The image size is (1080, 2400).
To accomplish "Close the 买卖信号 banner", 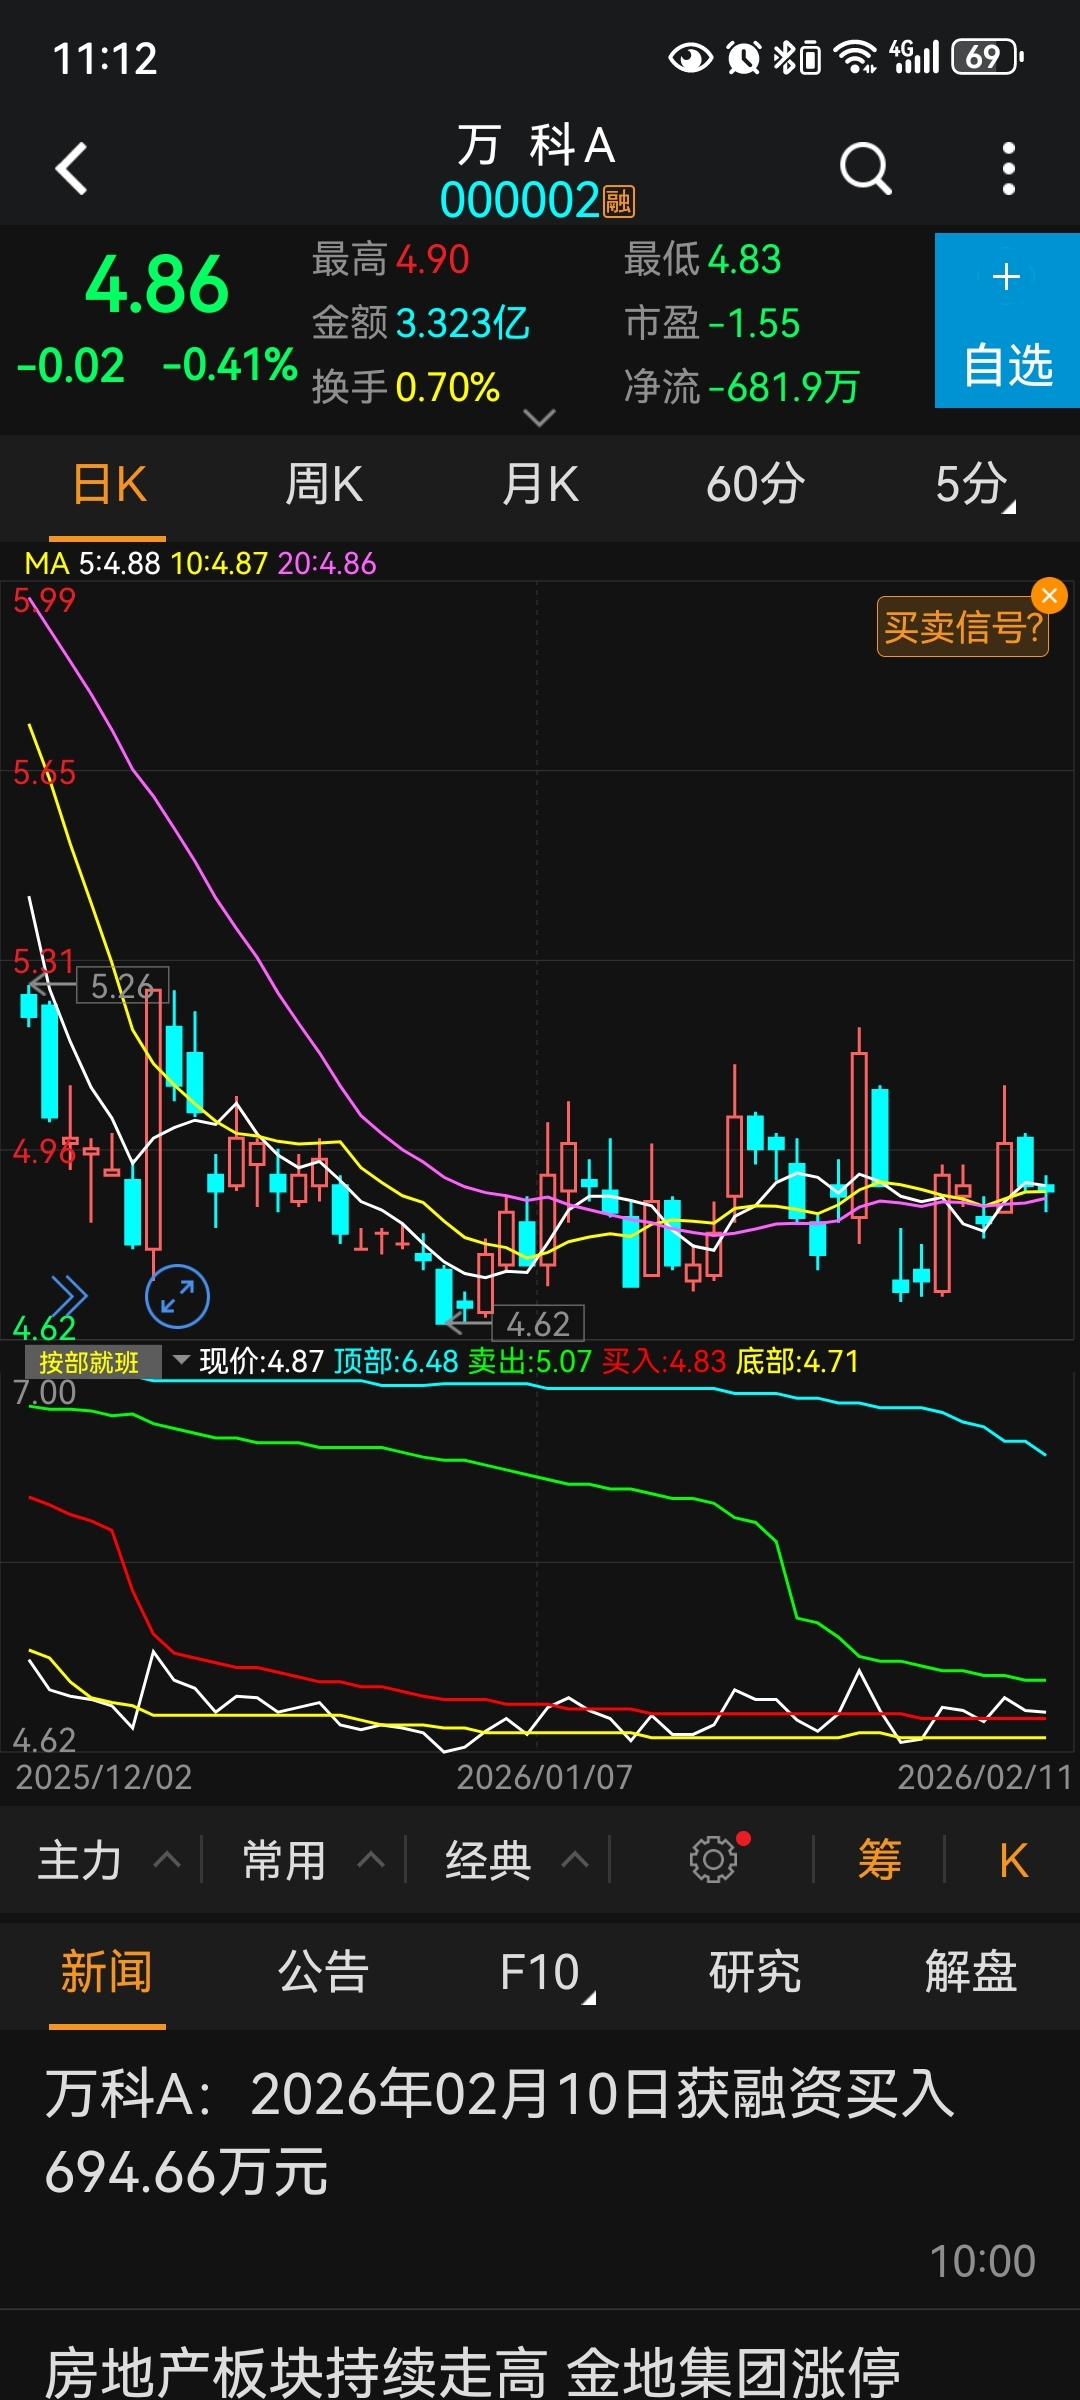I will [x=1049, y=596].
